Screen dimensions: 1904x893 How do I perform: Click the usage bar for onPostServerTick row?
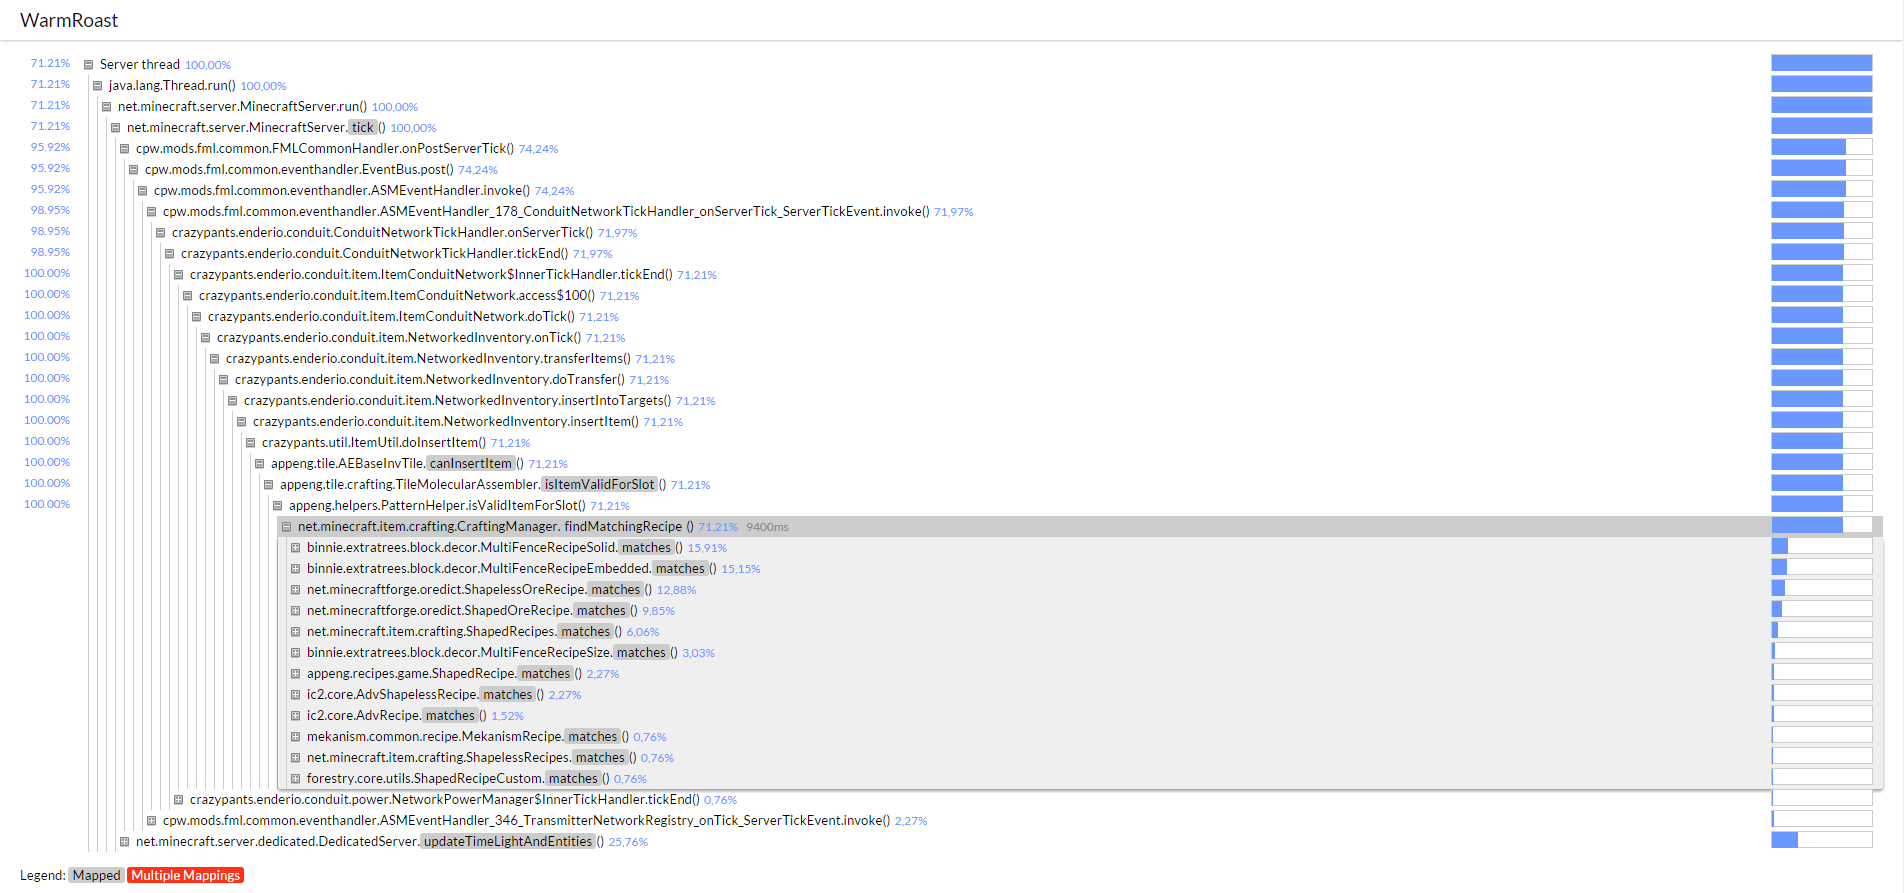tap(1821, 147)
